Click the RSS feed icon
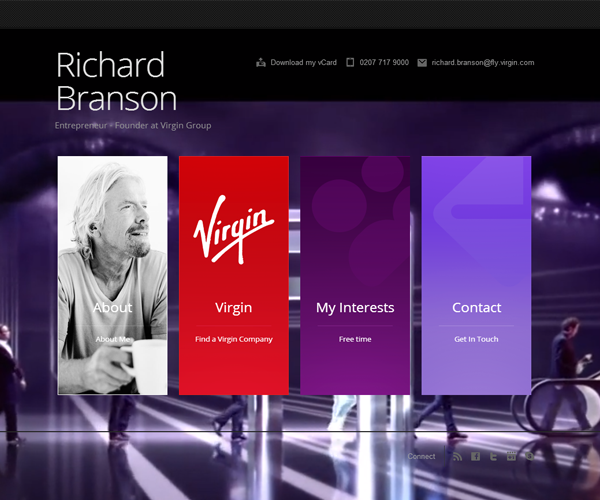This screenshot has width=600, height=500. click(x=458, y=456)
